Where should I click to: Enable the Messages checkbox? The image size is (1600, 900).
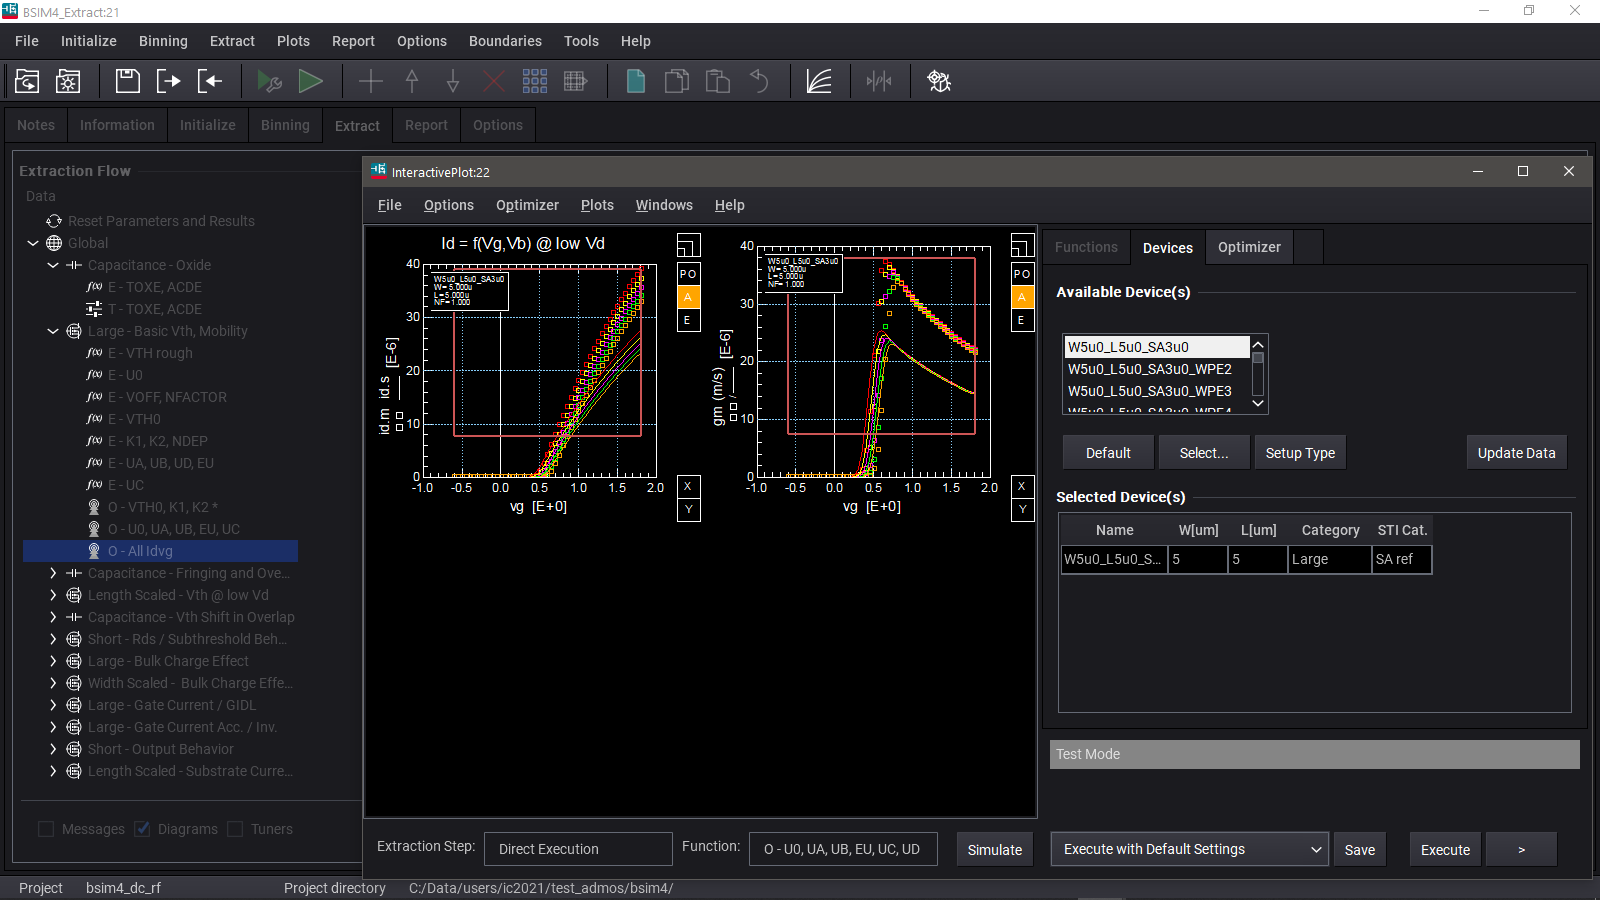[46, 828]
